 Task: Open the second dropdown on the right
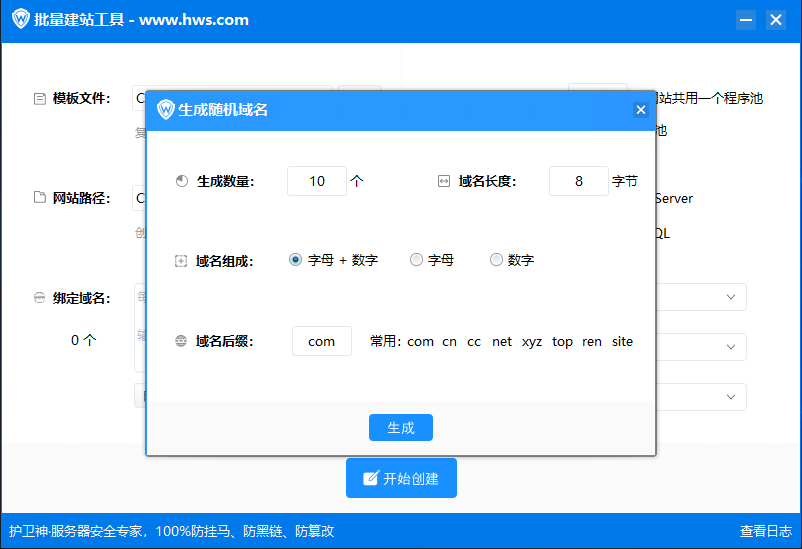[730, 347]
